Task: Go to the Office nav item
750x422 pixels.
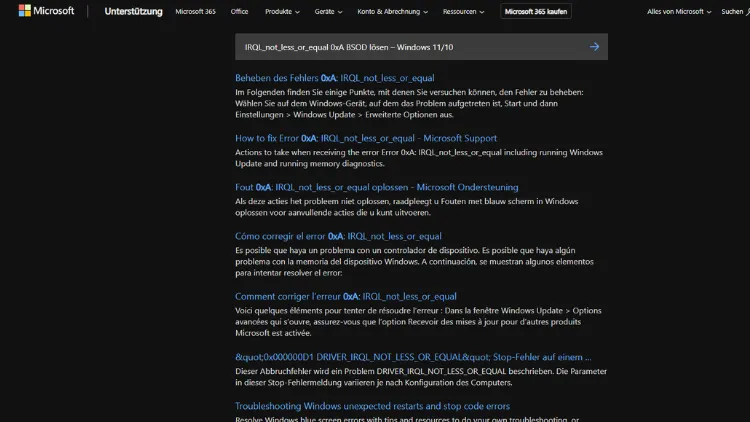Action: [x=239, y=11]
